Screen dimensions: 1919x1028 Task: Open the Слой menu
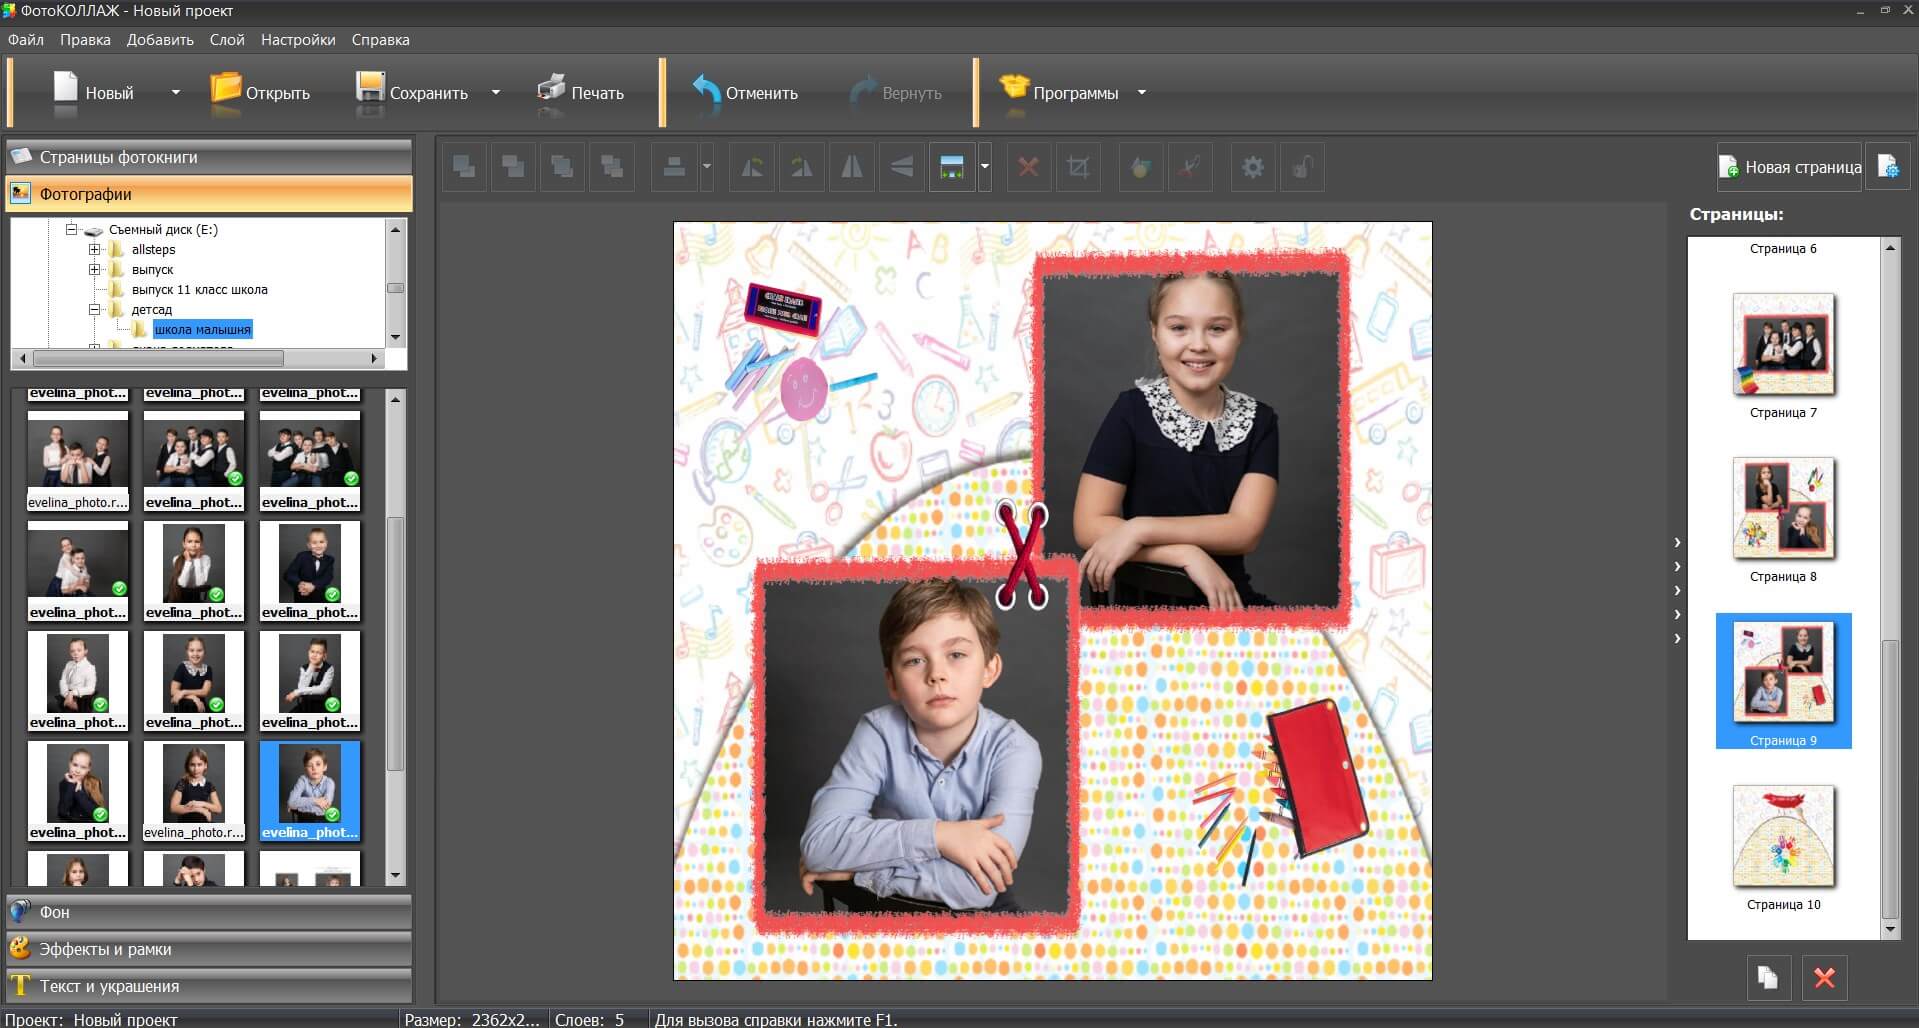[x=227, y=40]
